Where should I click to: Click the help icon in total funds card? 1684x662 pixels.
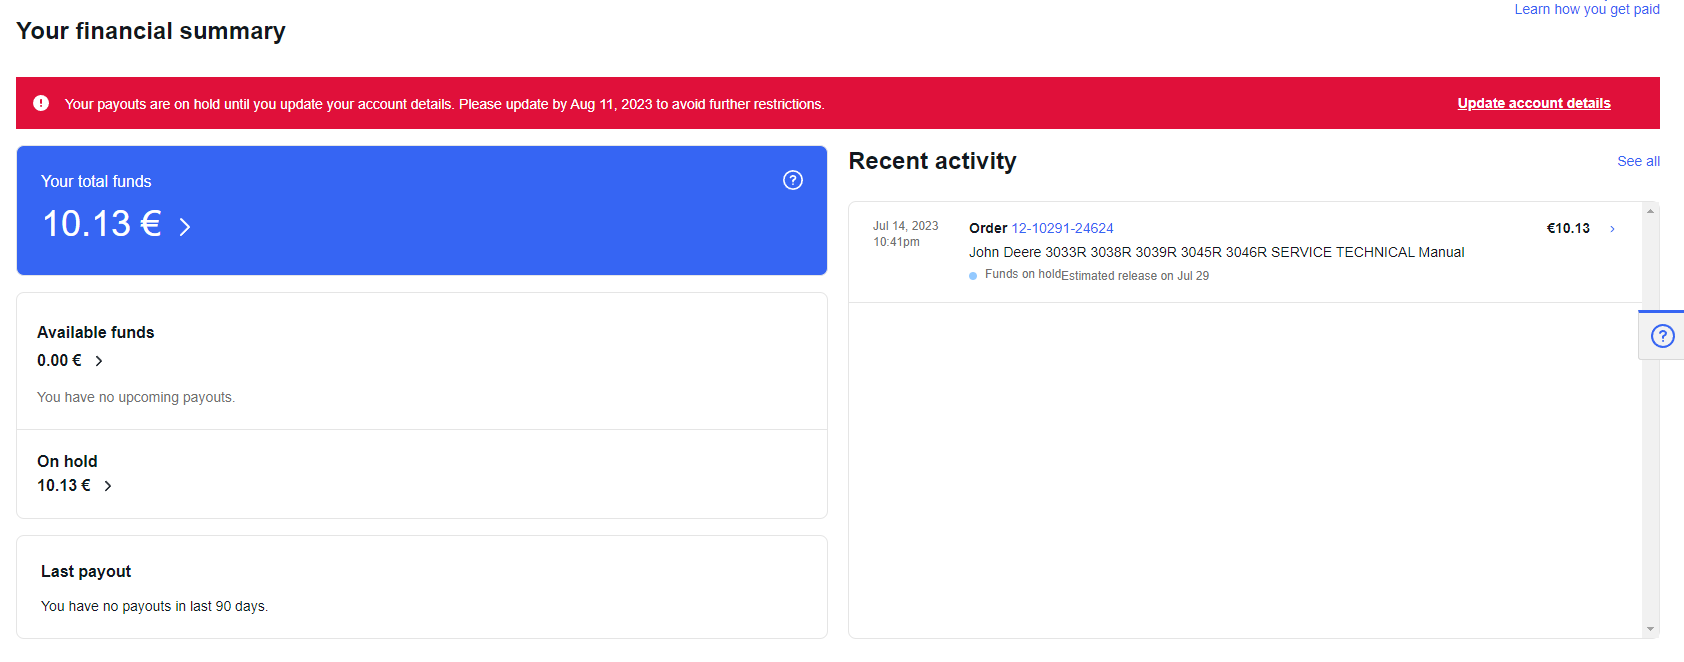pyautogui.click(x=792, y=180)
